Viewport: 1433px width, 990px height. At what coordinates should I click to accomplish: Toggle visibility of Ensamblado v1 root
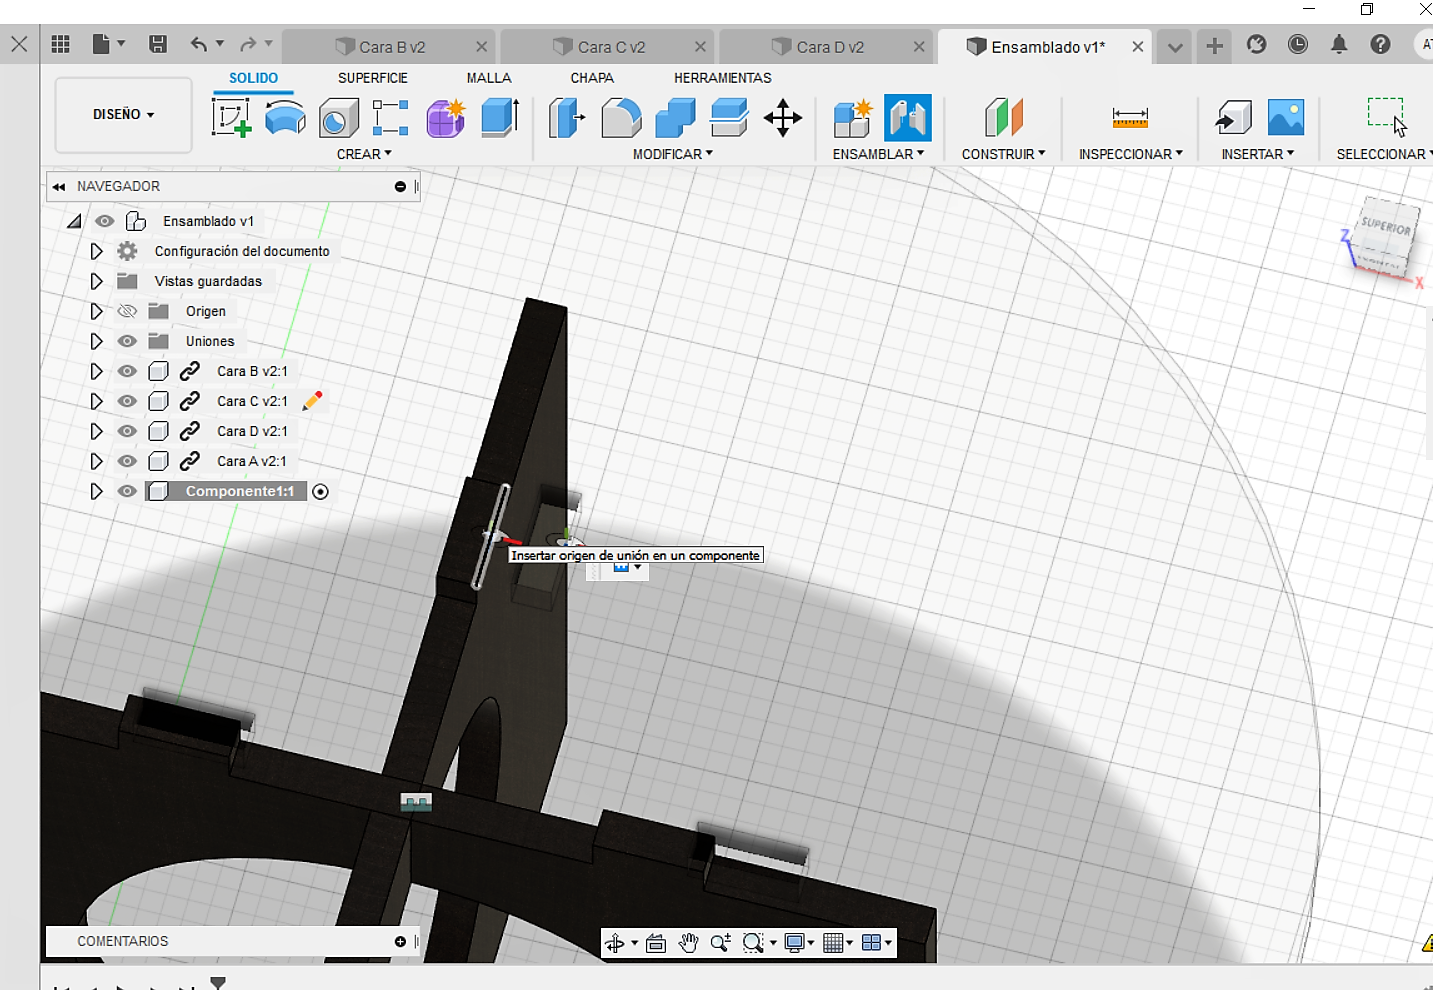pyautogui.click(x=105, y=221)
